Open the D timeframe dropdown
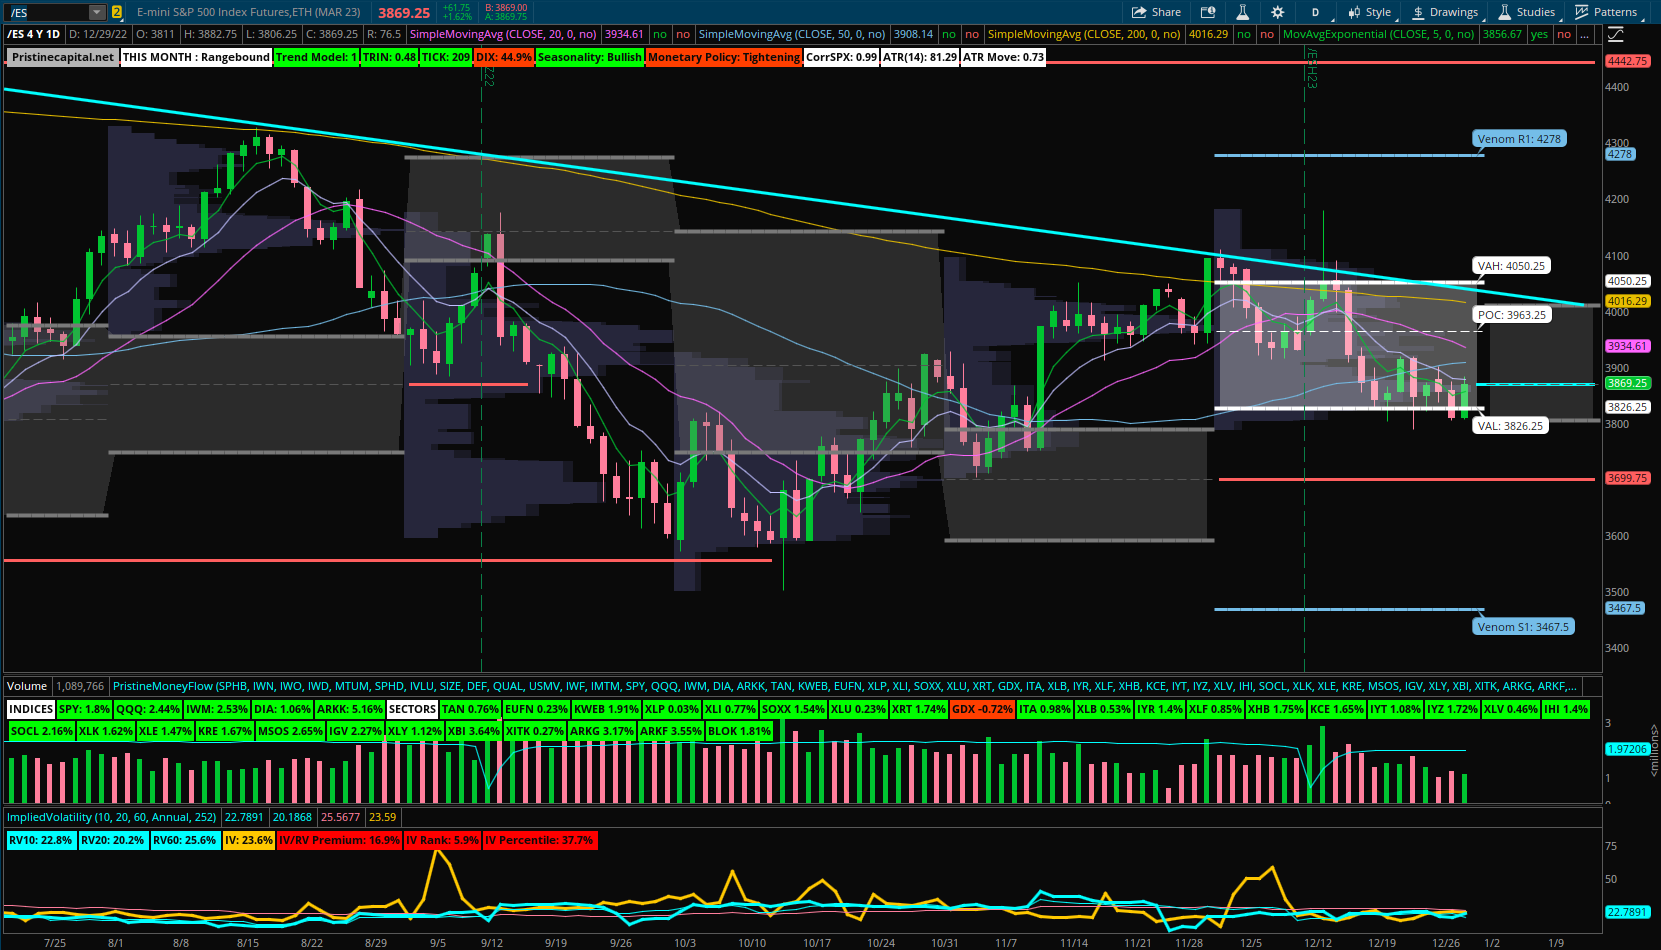The height and width of the screenshot is (950, 1661). (1315, 12)
